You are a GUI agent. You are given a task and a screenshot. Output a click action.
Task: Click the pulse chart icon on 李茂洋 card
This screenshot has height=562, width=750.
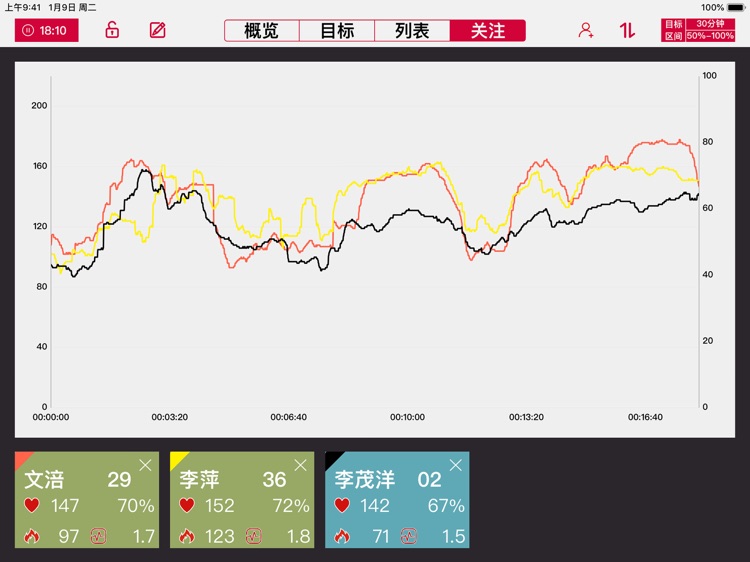point(409,537)
